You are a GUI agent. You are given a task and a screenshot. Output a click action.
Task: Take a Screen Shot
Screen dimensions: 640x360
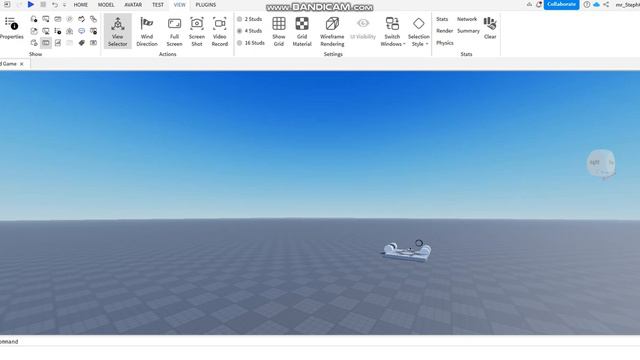[197, 31]
